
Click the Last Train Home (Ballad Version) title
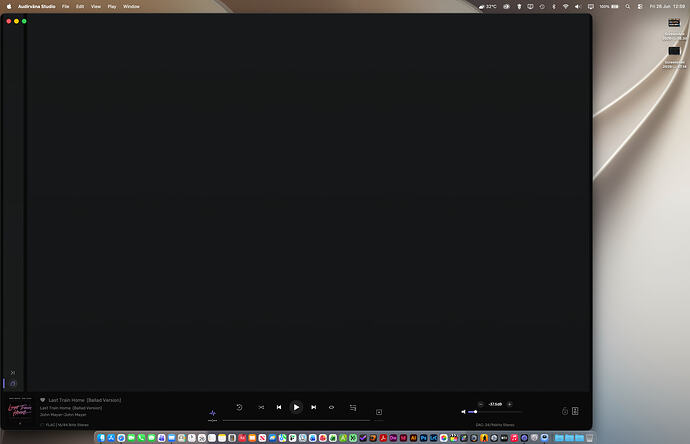(x=85, y=400)
